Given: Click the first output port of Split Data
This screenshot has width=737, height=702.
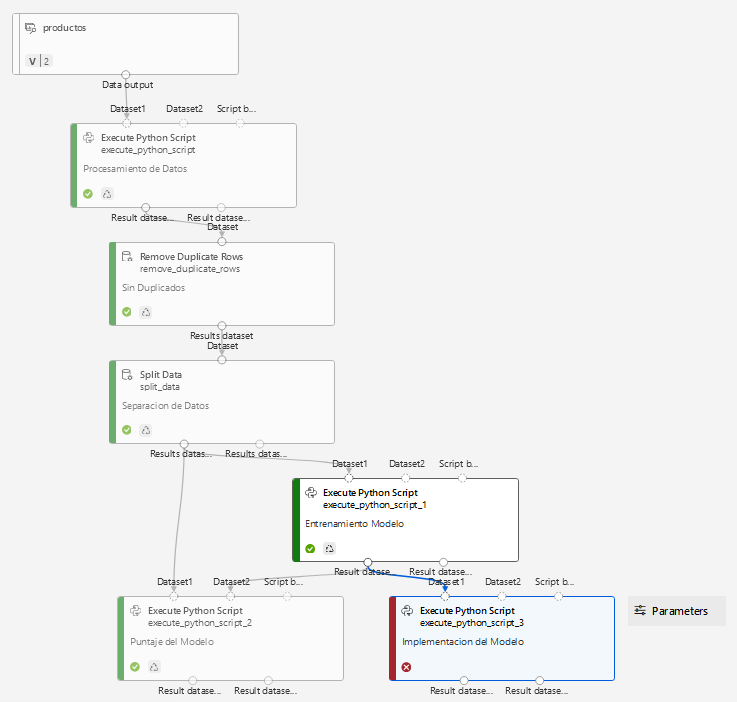Looking at the screenshot, I should point(184,443).
